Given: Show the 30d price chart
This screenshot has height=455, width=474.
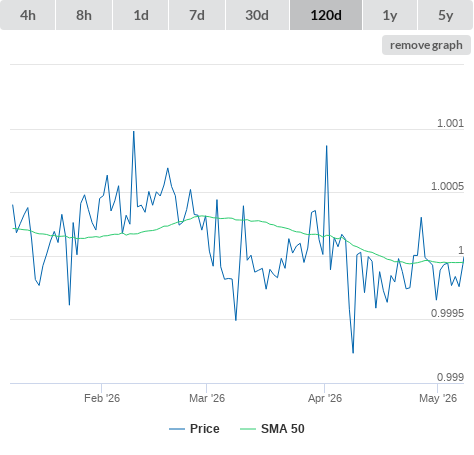Looking at the screenshot, I should click(257, 15).
